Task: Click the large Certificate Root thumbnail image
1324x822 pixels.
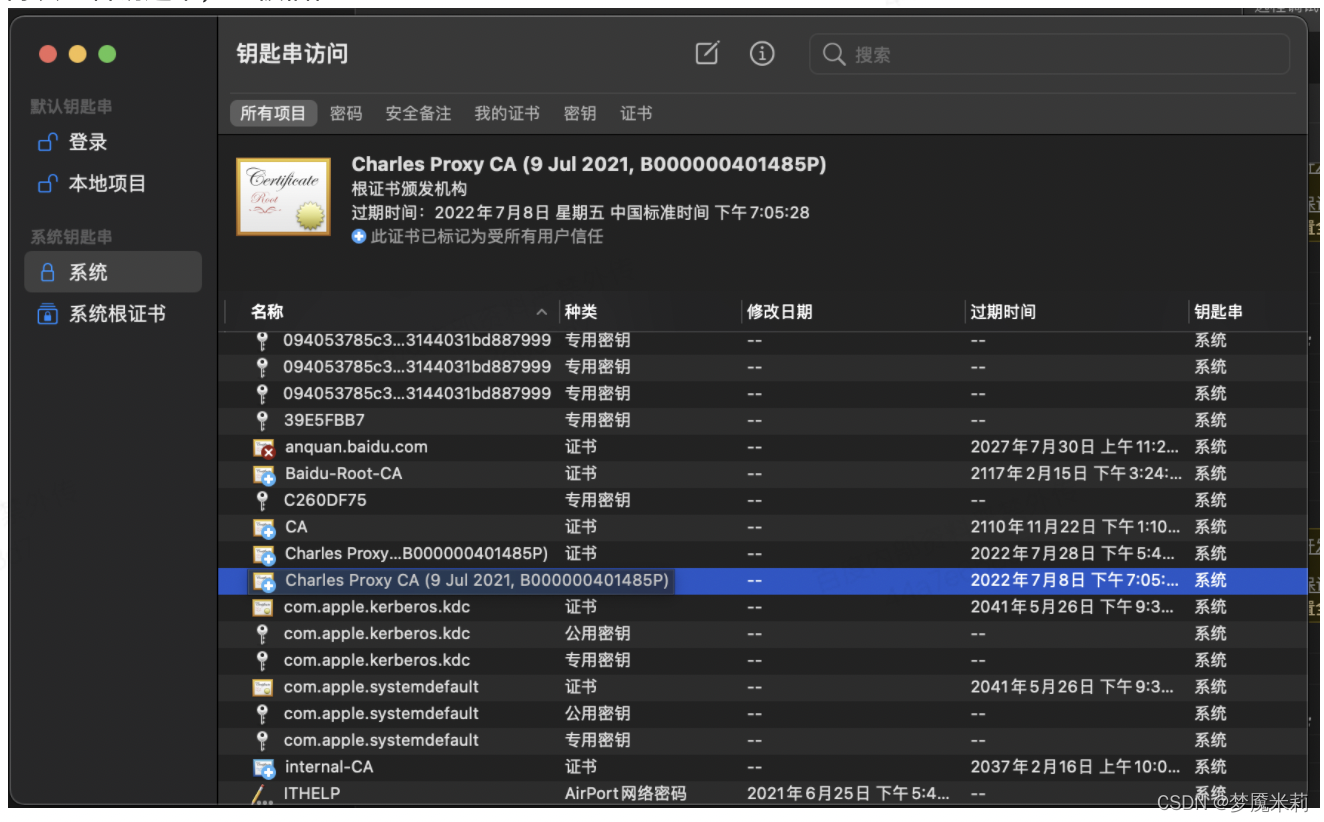Action: click(284, 197)
